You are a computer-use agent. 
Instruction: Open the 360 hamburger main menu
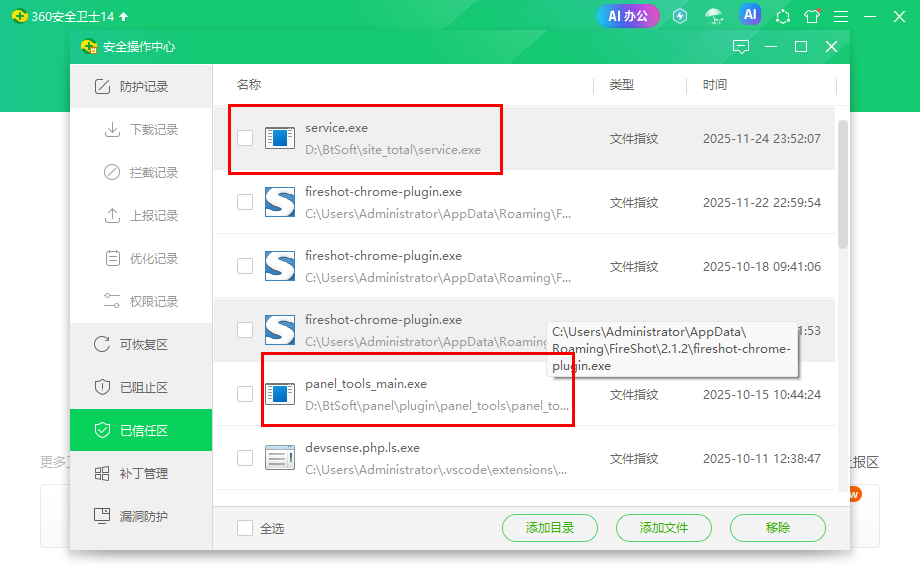pyautogui.click(x=841, y=17)
